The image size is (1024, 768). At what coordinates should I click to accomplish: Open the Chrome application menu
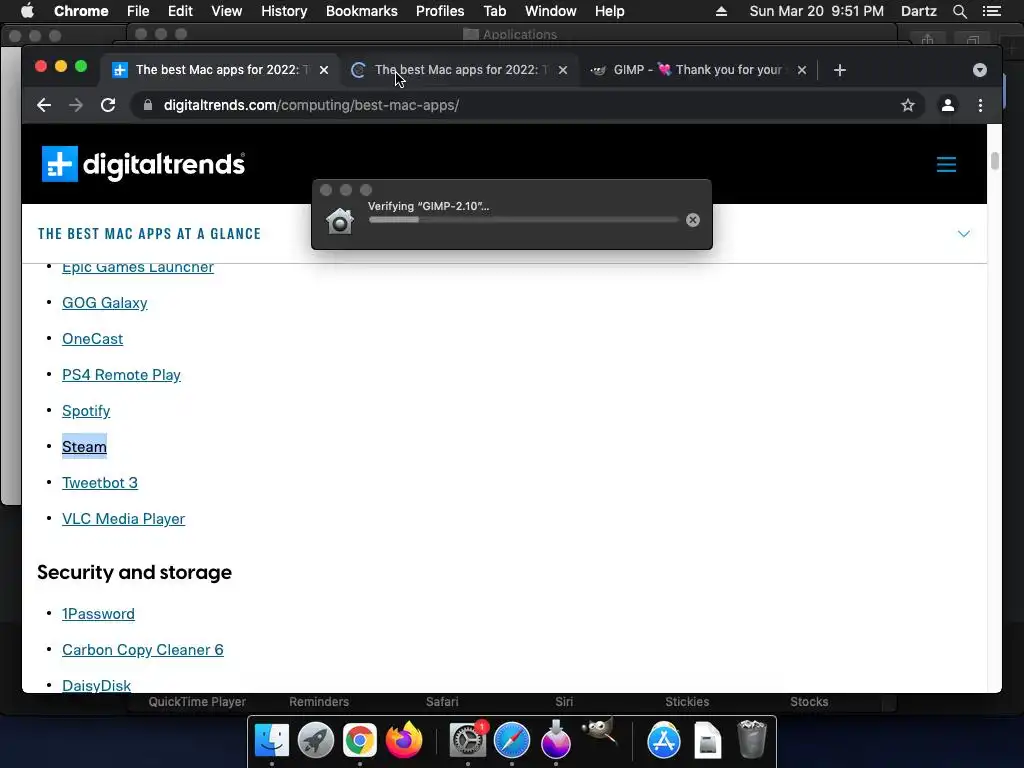pos(81,11)
